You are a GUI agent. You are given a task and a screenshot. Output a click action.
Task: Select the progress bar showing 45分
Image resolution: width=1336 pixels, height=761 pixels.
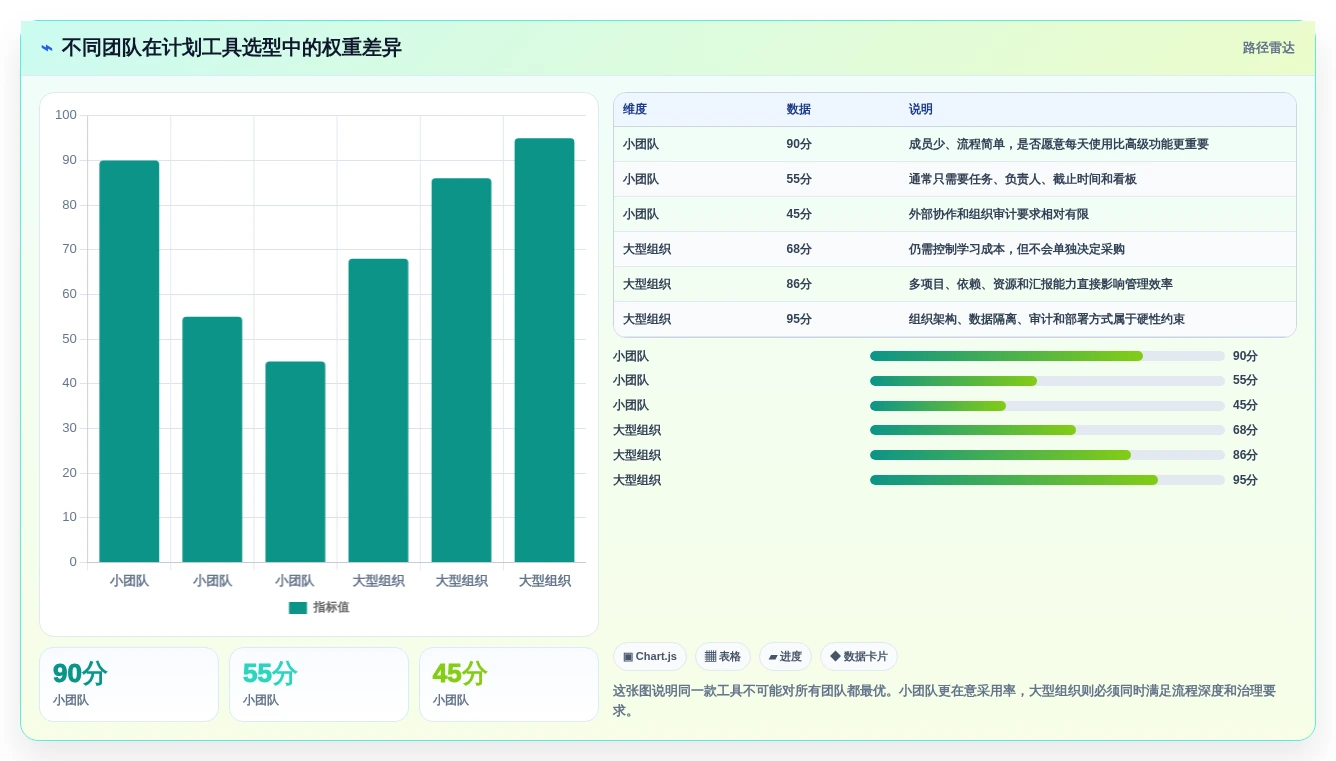click(1047, 406)
